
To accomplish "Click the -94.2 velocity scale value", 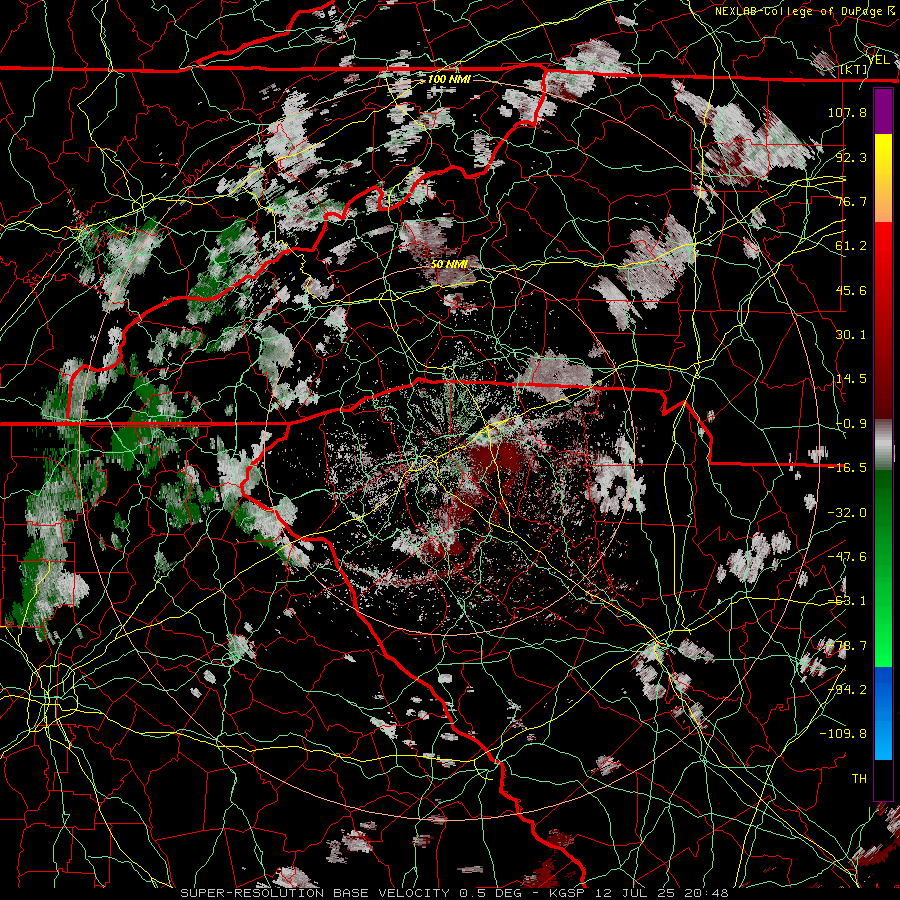I will pyautogui.click(x=847, y=690).
